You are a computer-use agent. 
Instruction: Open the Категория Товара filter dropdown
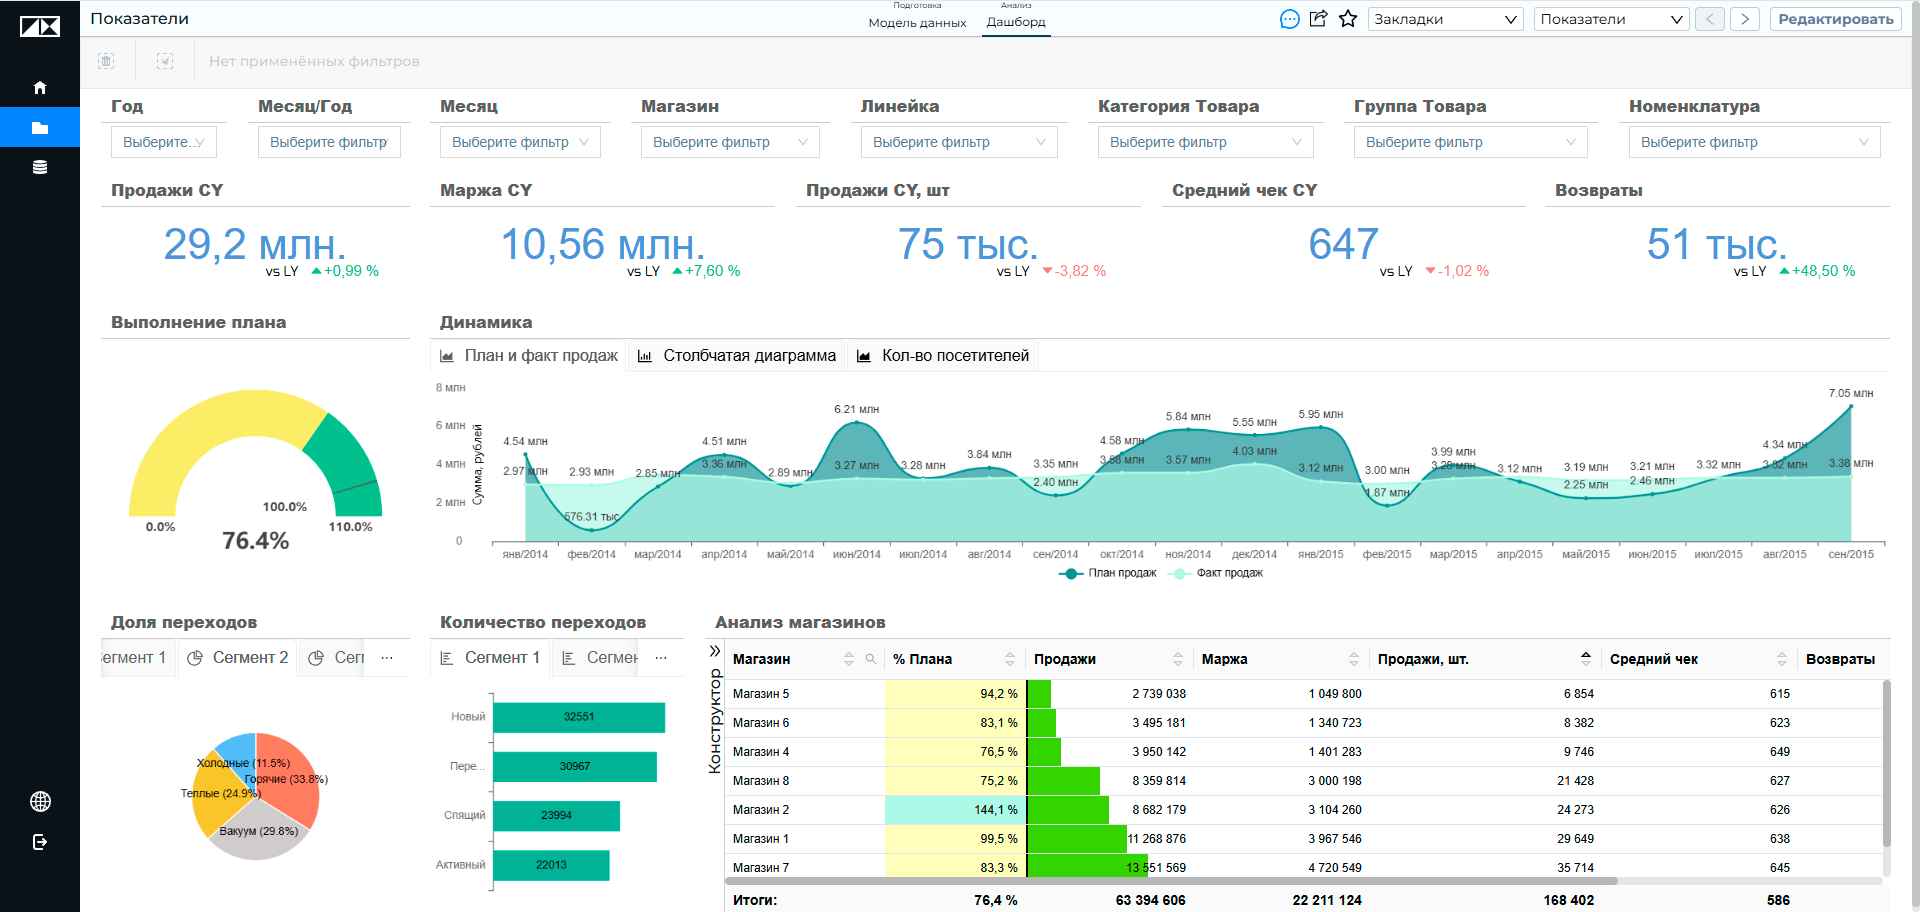click(x=1205, y=142)
